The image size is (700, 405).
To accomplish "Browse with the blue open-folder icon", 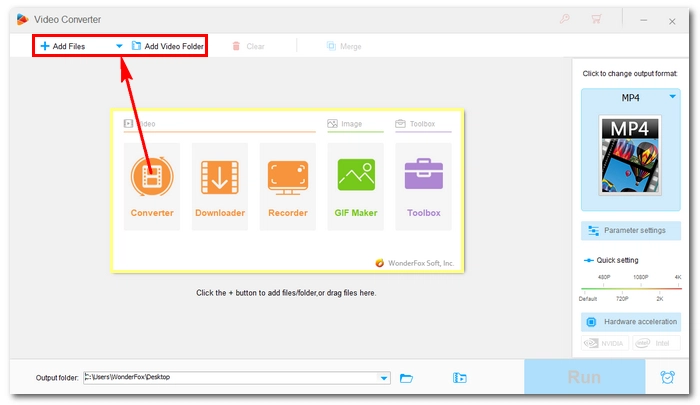I will tap(406, 378).
